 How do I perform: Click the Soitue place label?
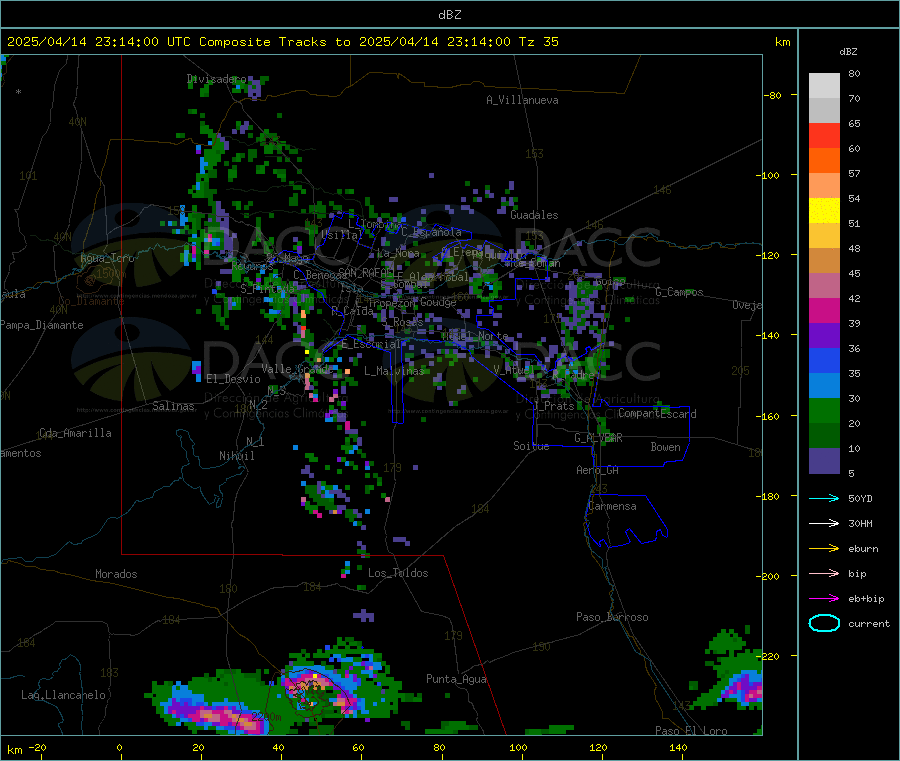pos(531,446)
